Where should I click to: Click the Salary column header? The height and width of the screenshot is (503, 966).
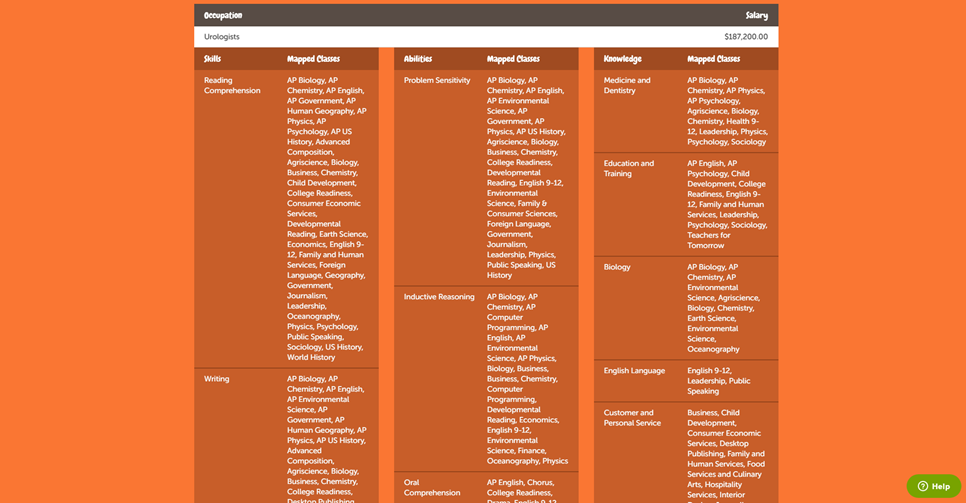click(756, 15)
